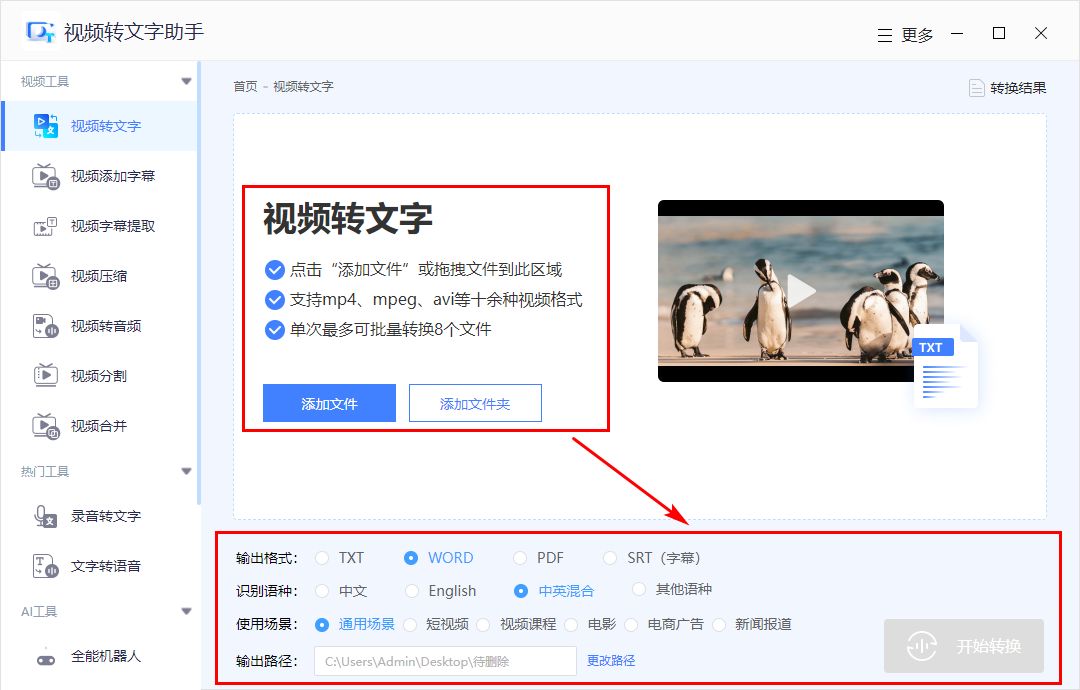Click the 单次最多可批量转换8个文件 text
1080x690 pixels.
[x=391, y=330]
